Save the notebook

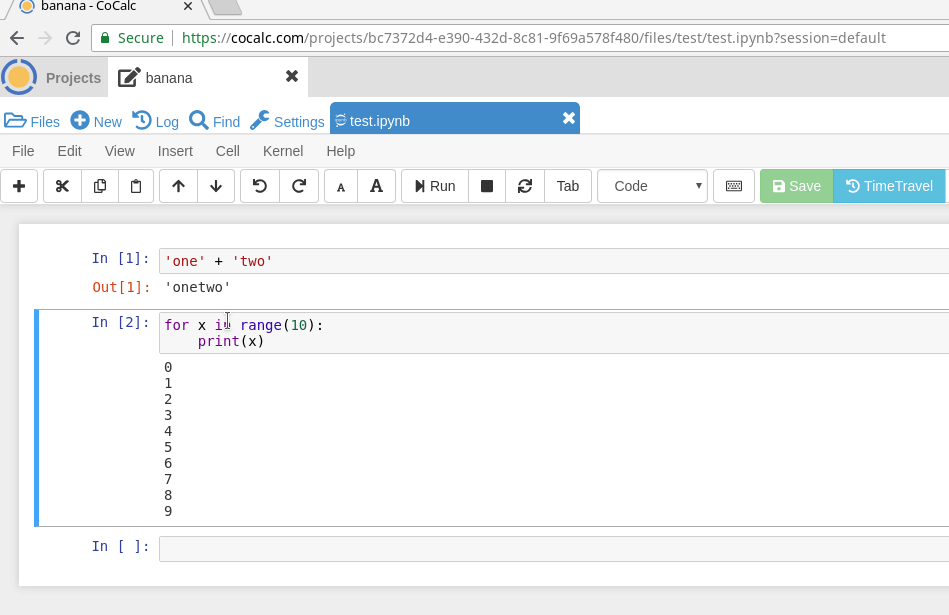(796, 186)
